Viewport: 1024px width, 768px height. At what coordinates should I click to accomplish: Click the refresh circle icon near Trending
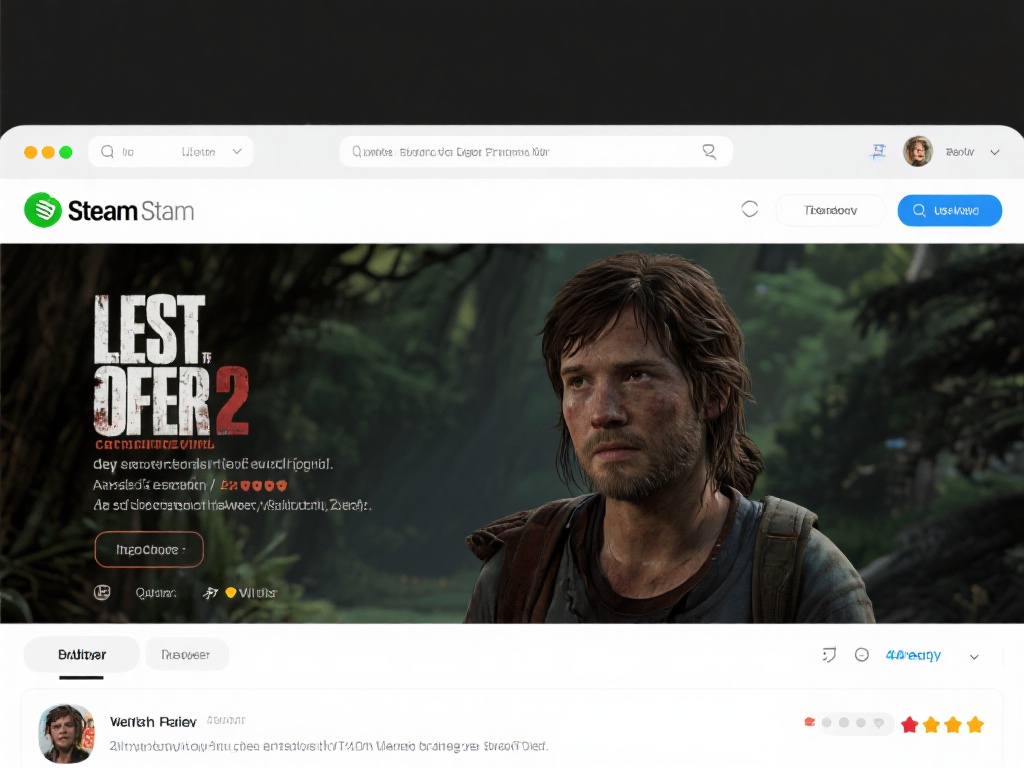(749, 210)
